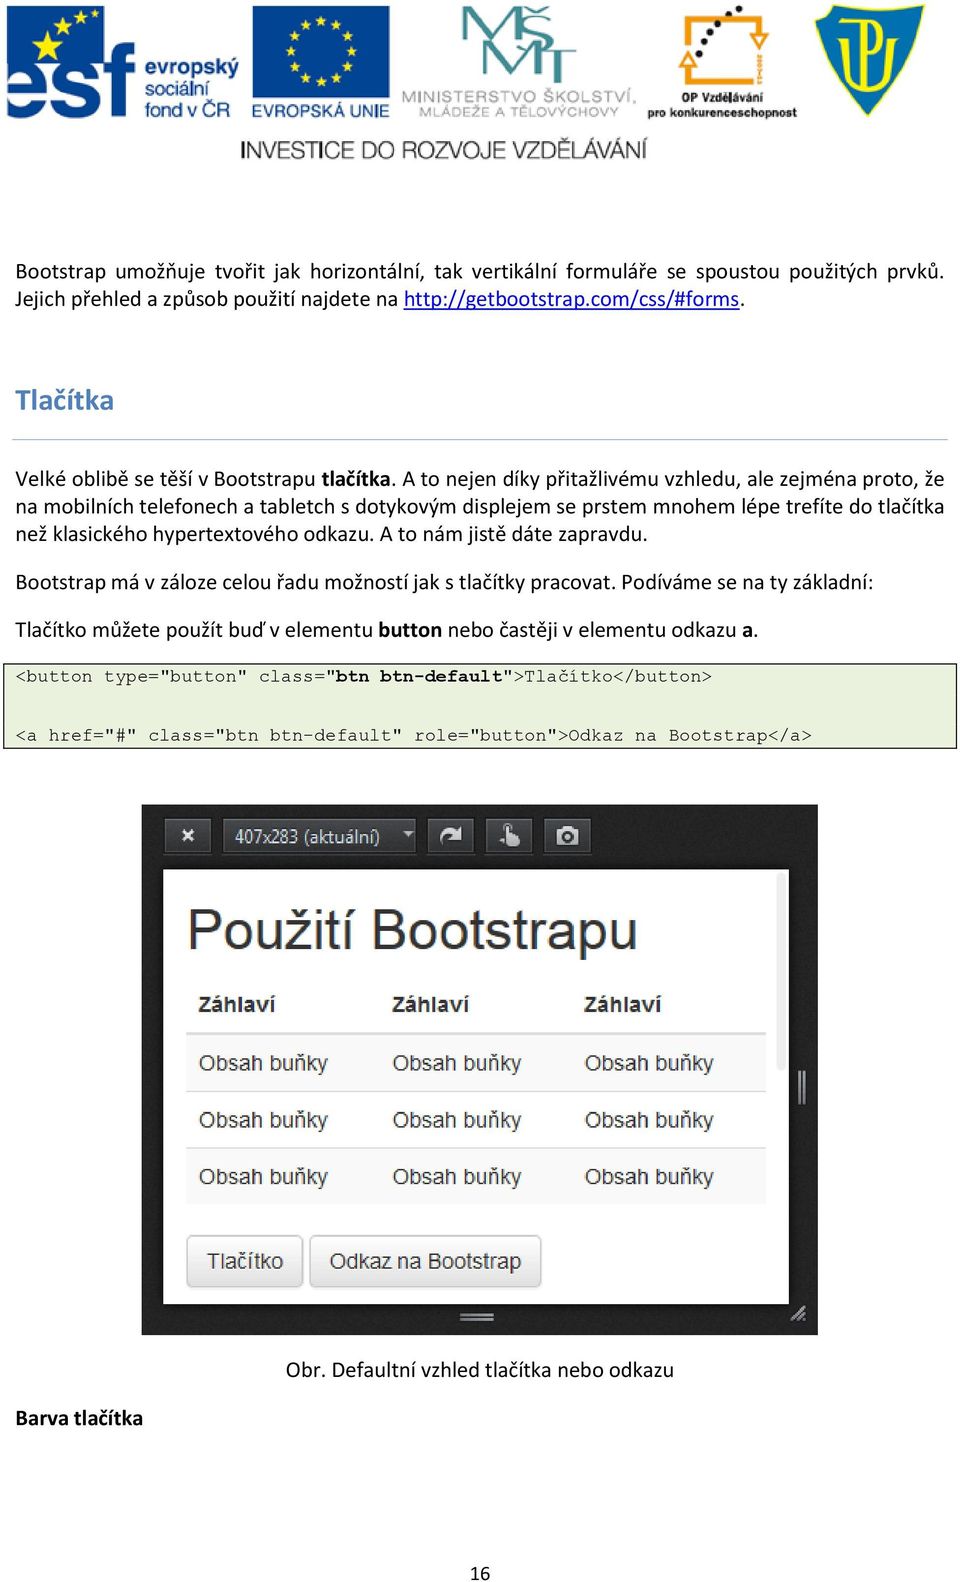Rotate the responsive viewport icon

click(451, 835)
